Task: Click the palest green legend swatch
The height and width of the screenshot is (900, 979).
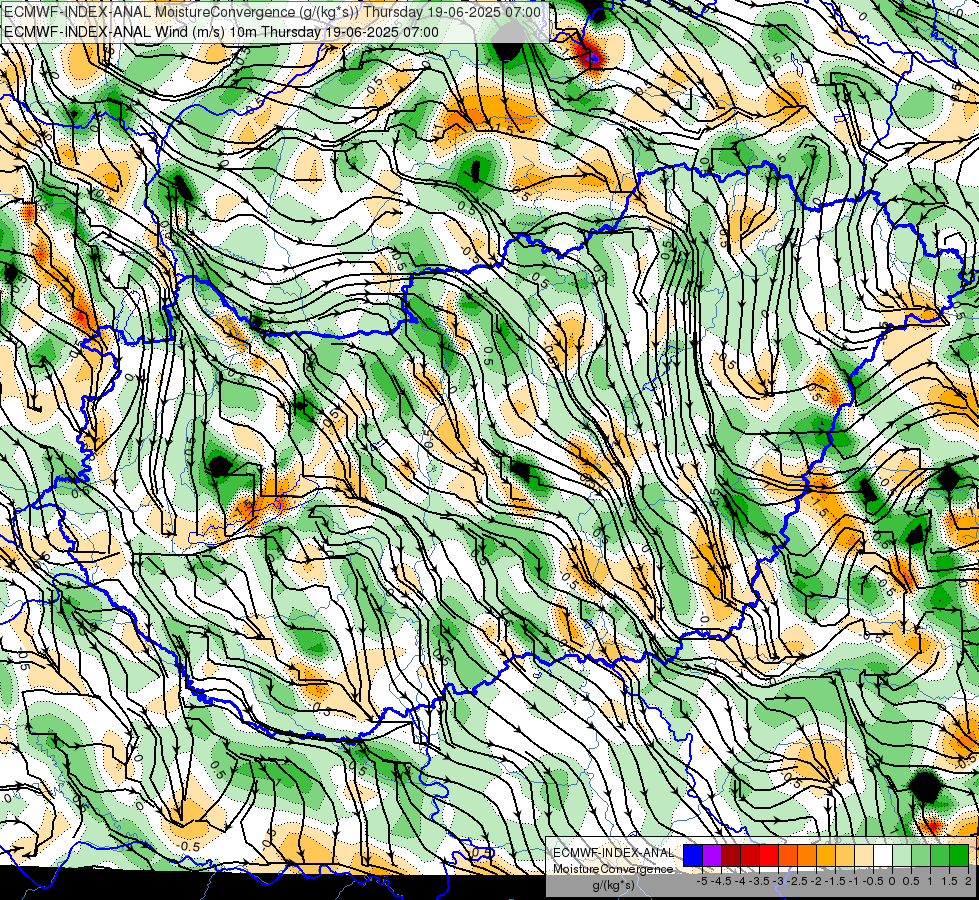Action: click(x=902, y=856)
